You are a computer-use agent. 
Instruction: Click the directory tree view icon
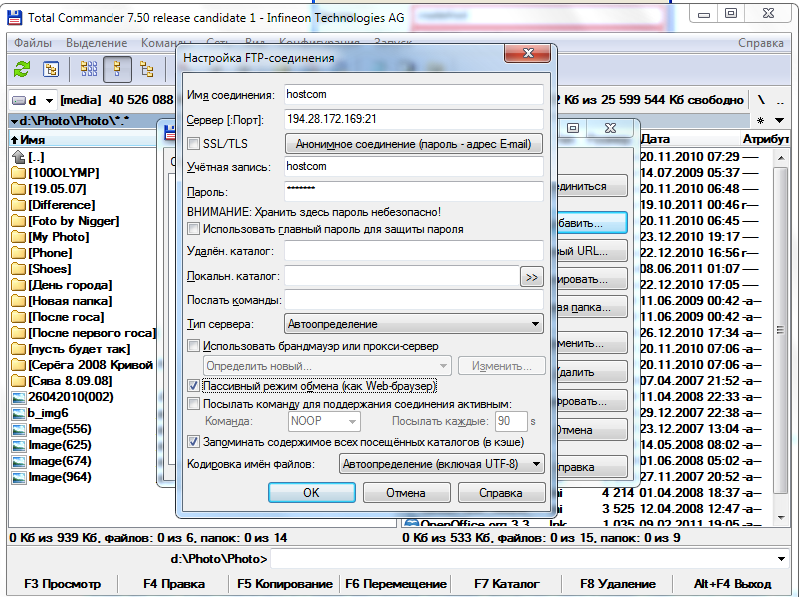tap(147, 69)
